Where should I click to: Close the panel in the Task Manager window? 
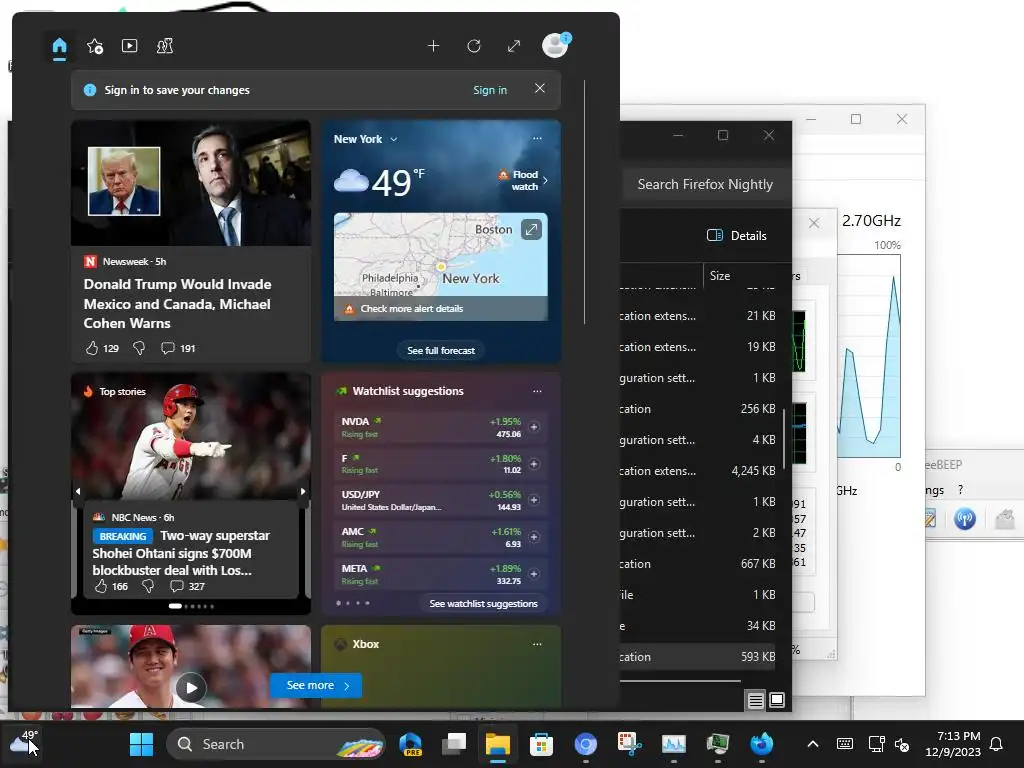(x=814, y=223)
